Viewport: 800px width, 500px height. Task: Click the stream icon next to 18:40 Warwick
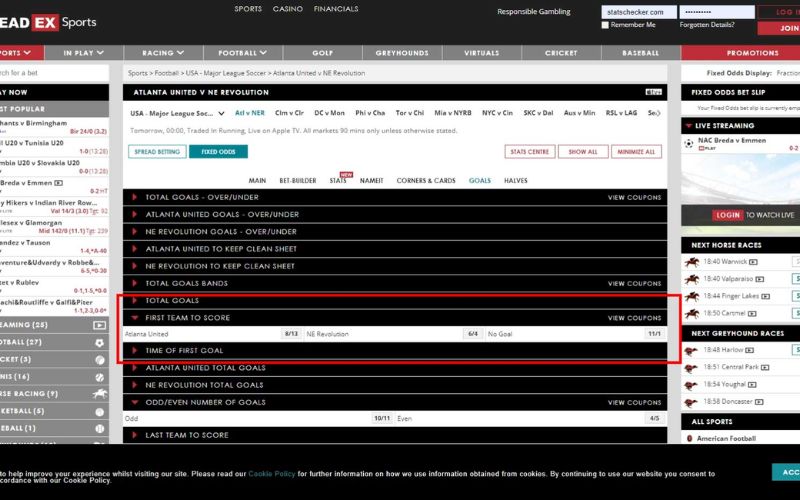point(753,262)
